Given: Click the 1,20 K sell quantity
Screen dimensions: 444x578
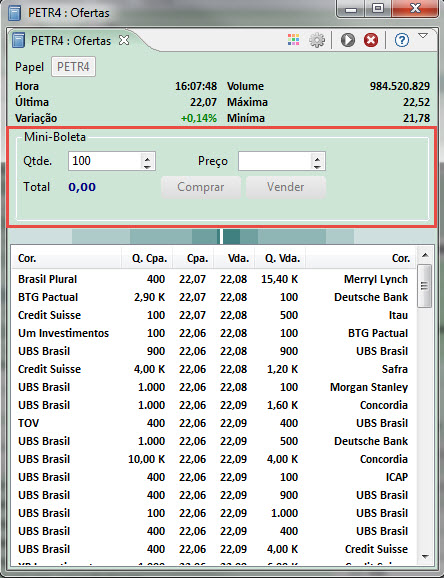Looking at the screenshot, I should [x=282, y=369].
